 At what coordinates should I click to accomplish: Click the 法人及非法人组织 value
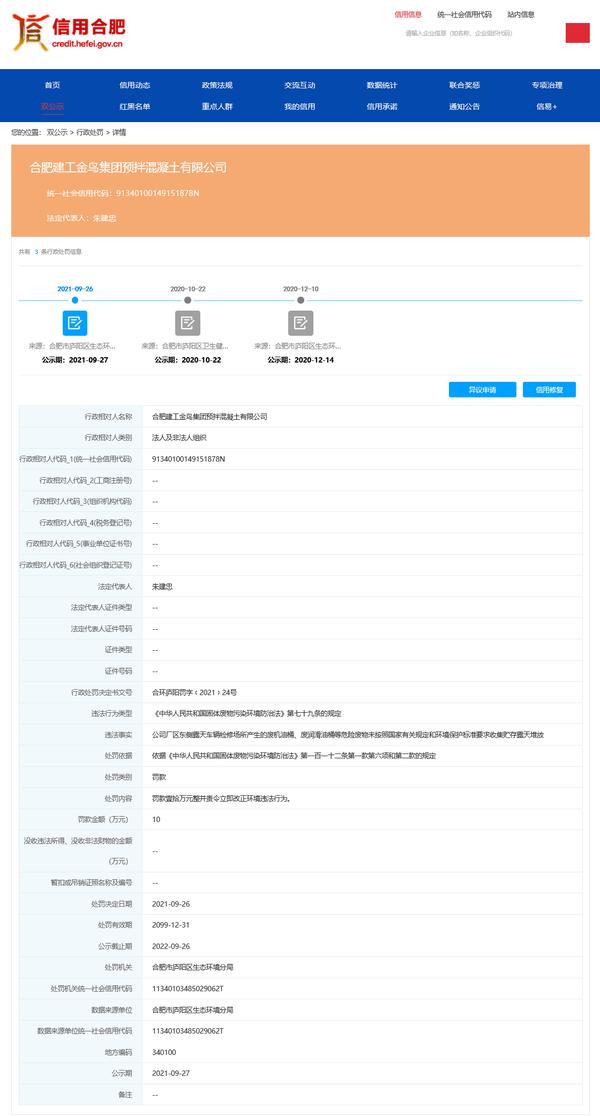(x=179, y=438)
